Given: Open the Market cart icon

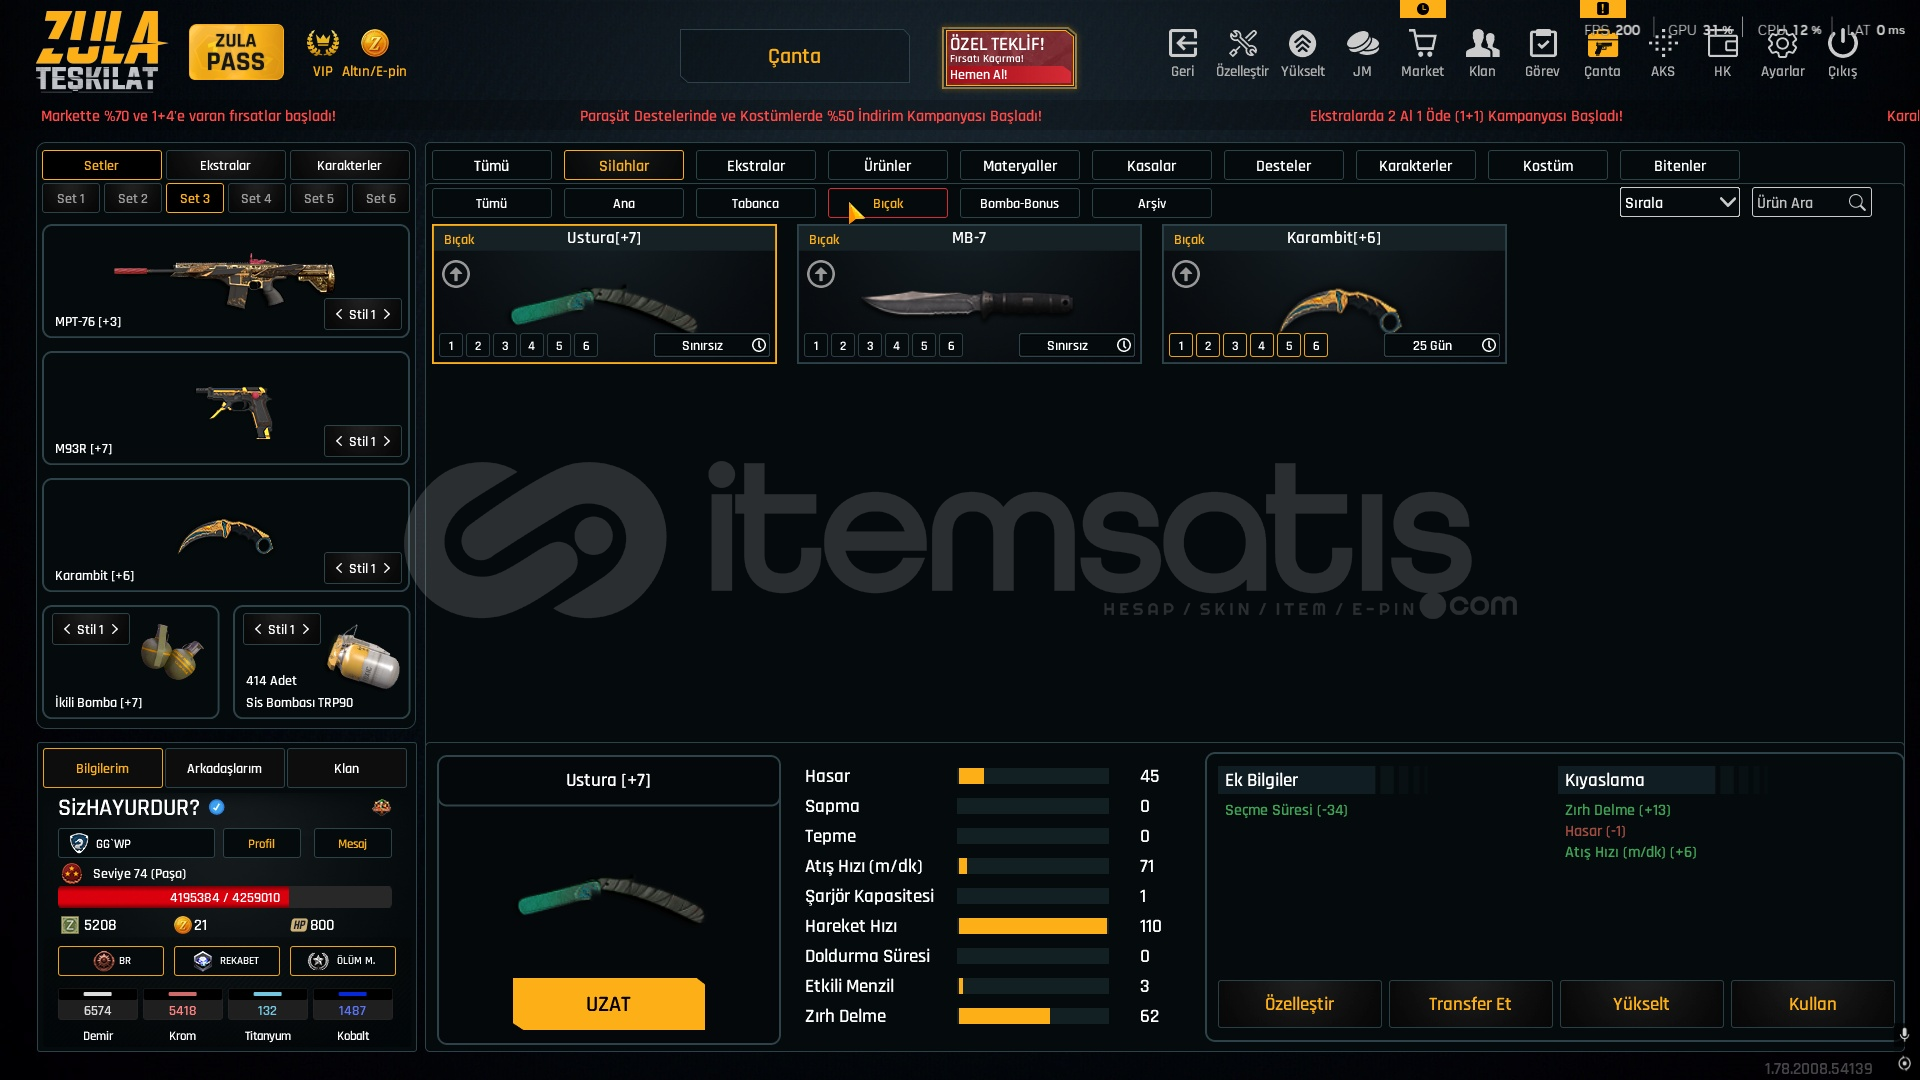Looking at the screenshot, I should (x=1422, y=44).
